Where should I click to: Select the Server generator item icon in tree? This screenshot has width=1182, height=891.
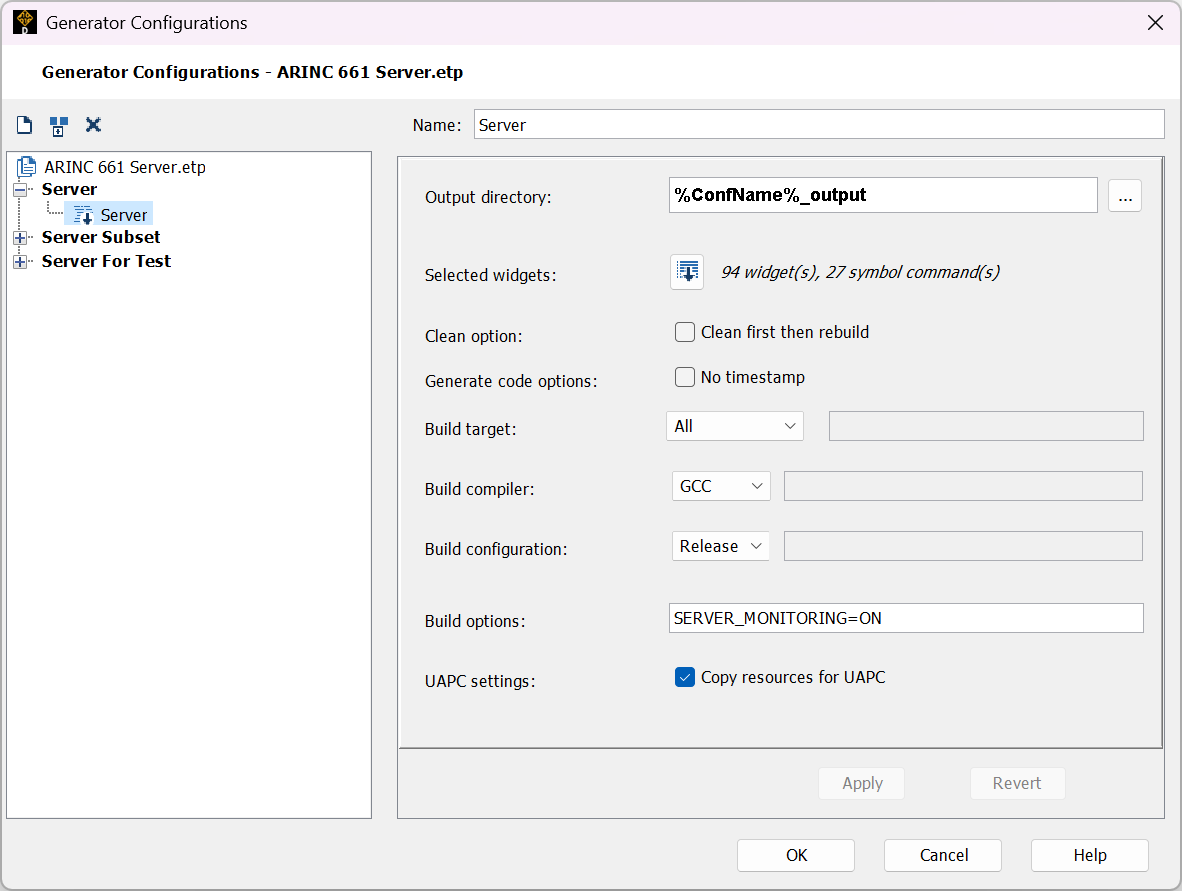84,215
